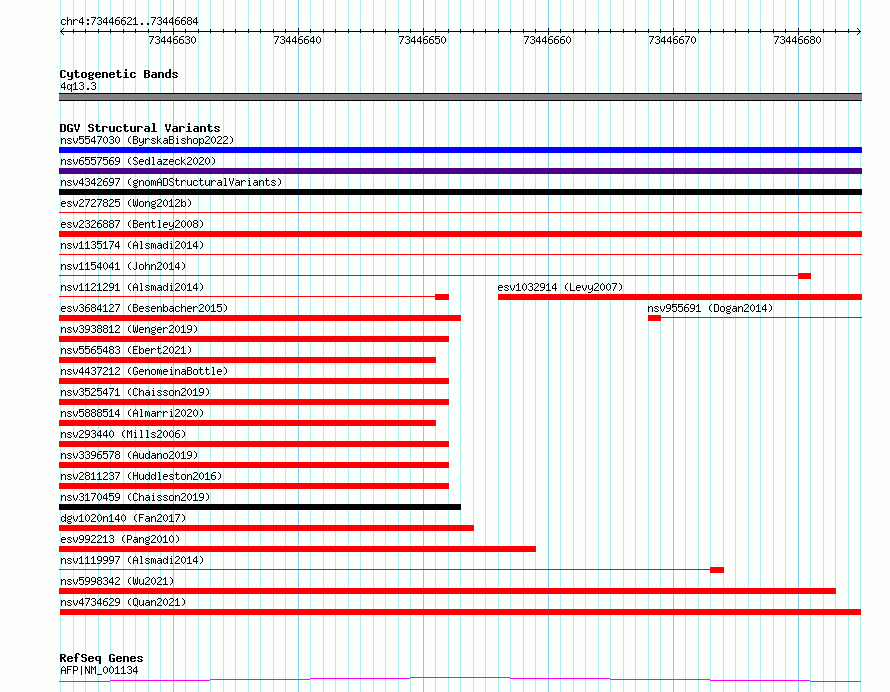
Task: Select the red esv3684127 variant bar
Action: [x=260, y=318]
